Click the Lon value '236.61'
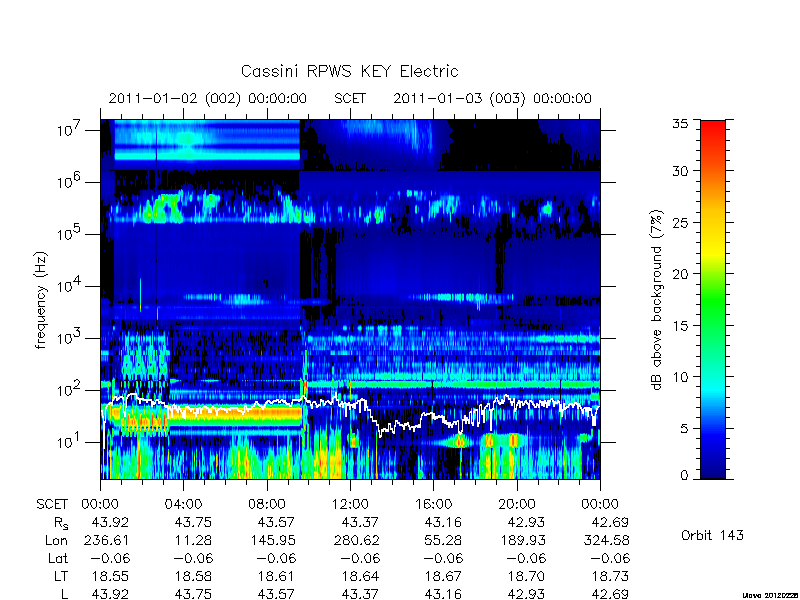This screenshot has height=600, width=800. 105,540
